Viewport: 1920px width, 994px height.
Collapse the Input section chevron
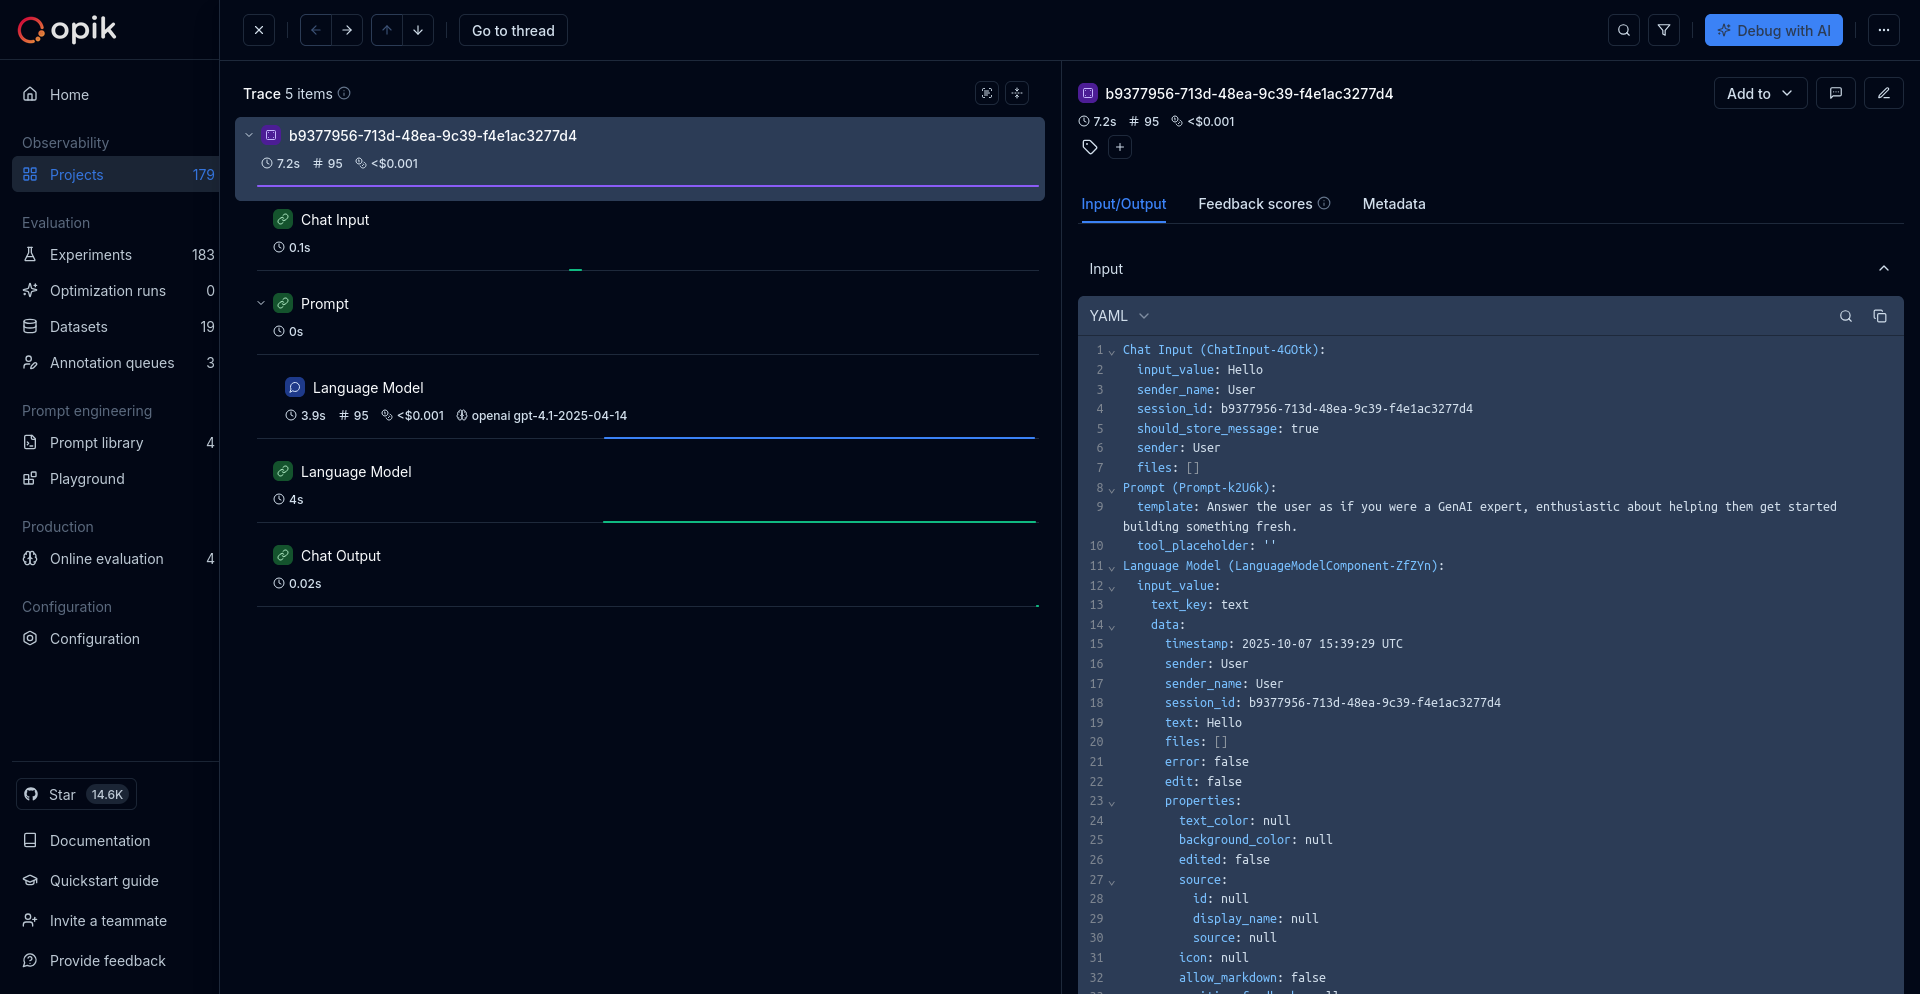click(x=1884, y=269)
